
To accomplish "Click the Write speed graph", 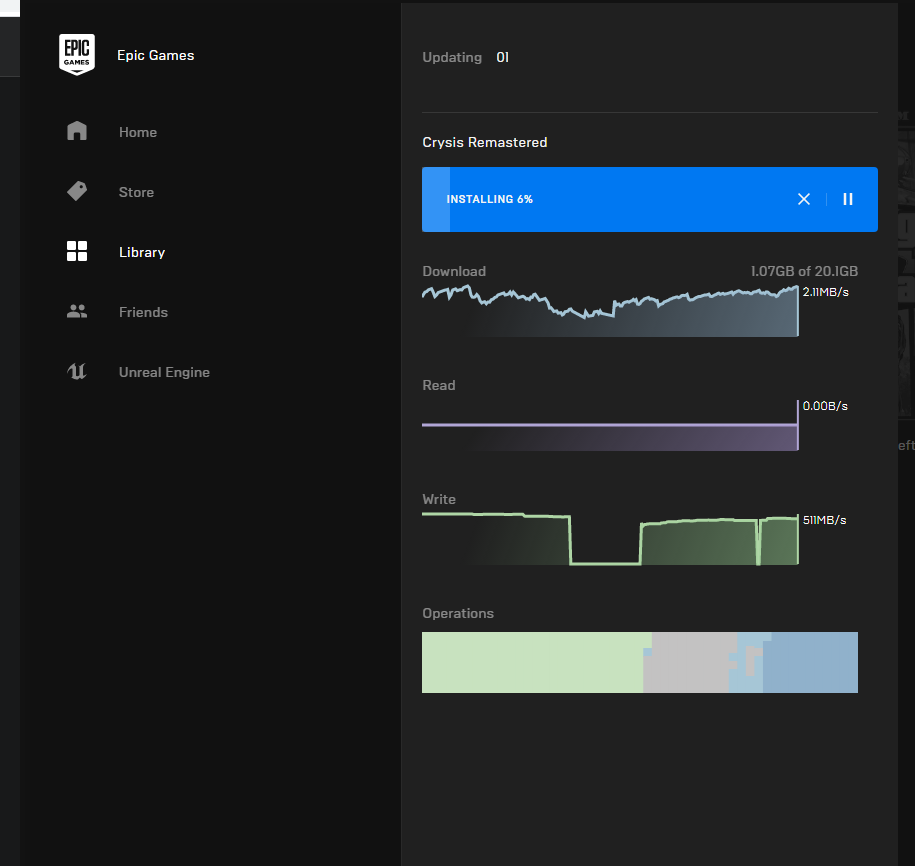I will [610, 539].
